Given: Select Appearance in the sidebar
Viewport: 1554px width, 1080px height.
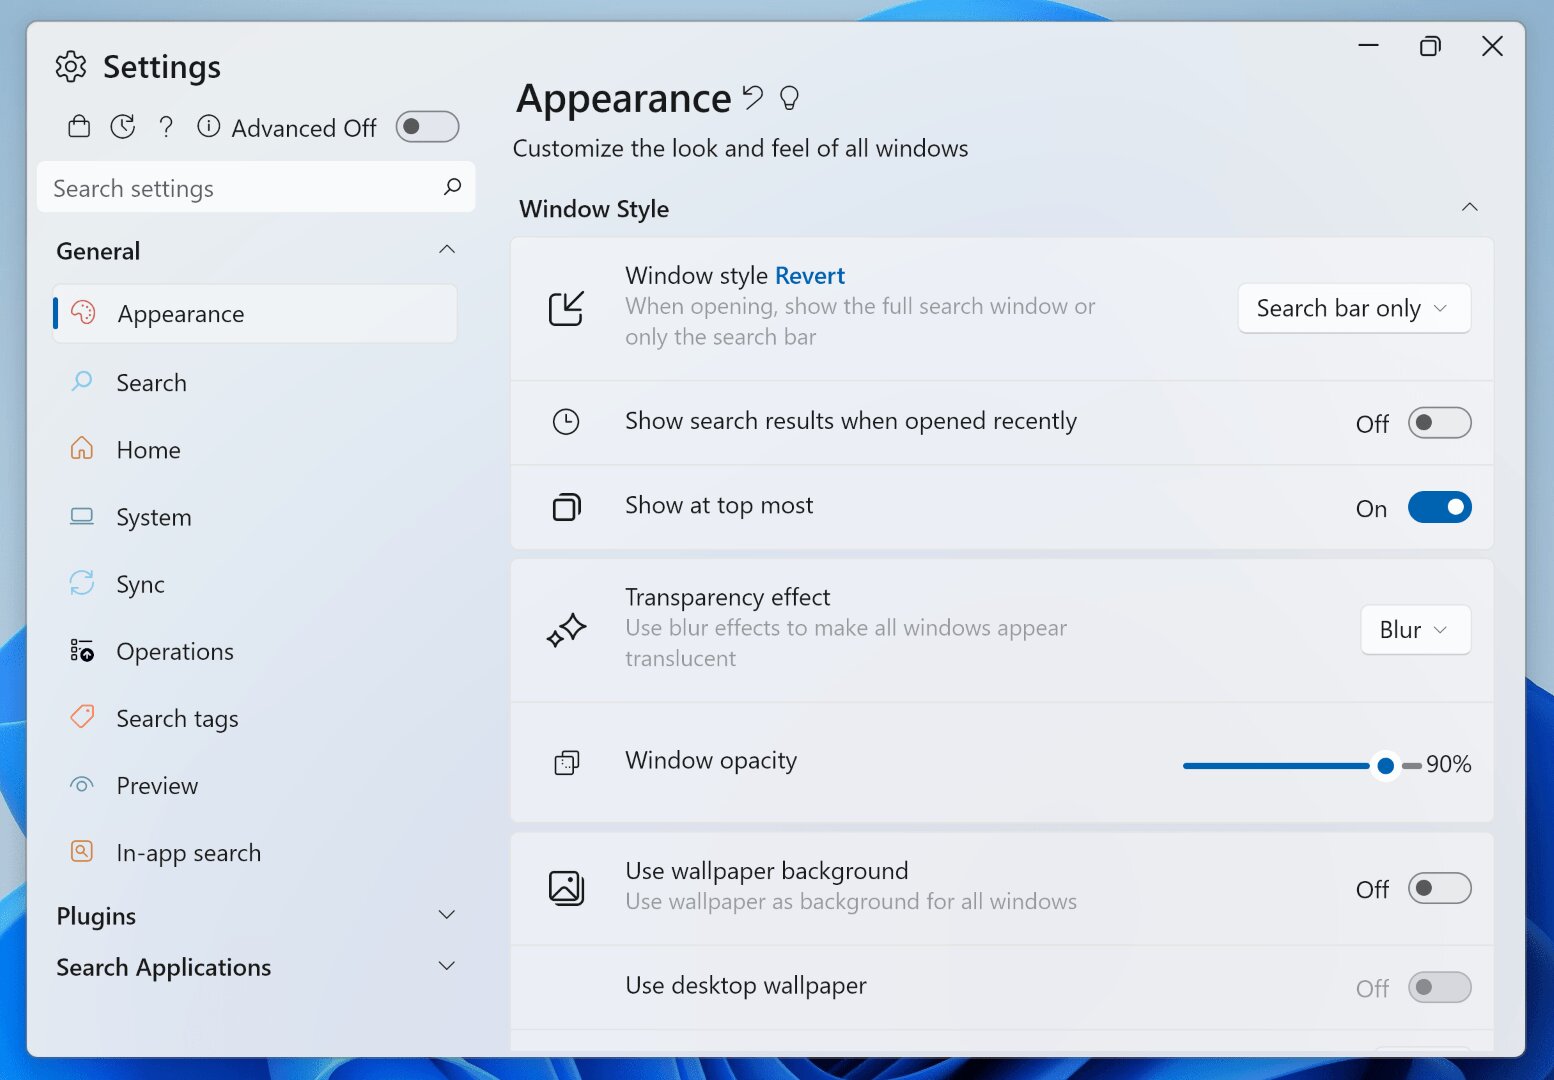Looking at the screenshot, I should 255,314.
